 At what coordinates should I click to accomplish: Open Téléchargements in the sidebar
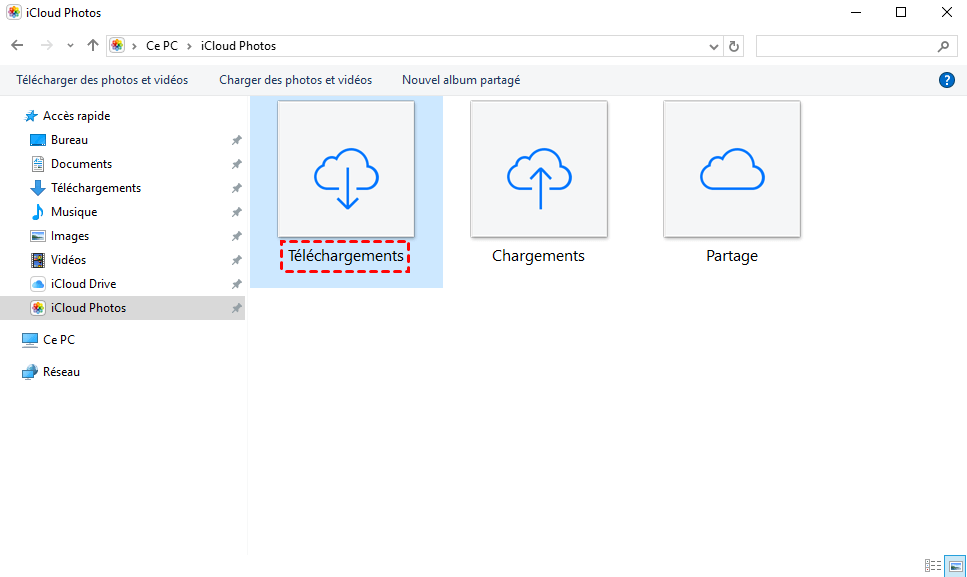pyautogui.click(x=96, y=188)
